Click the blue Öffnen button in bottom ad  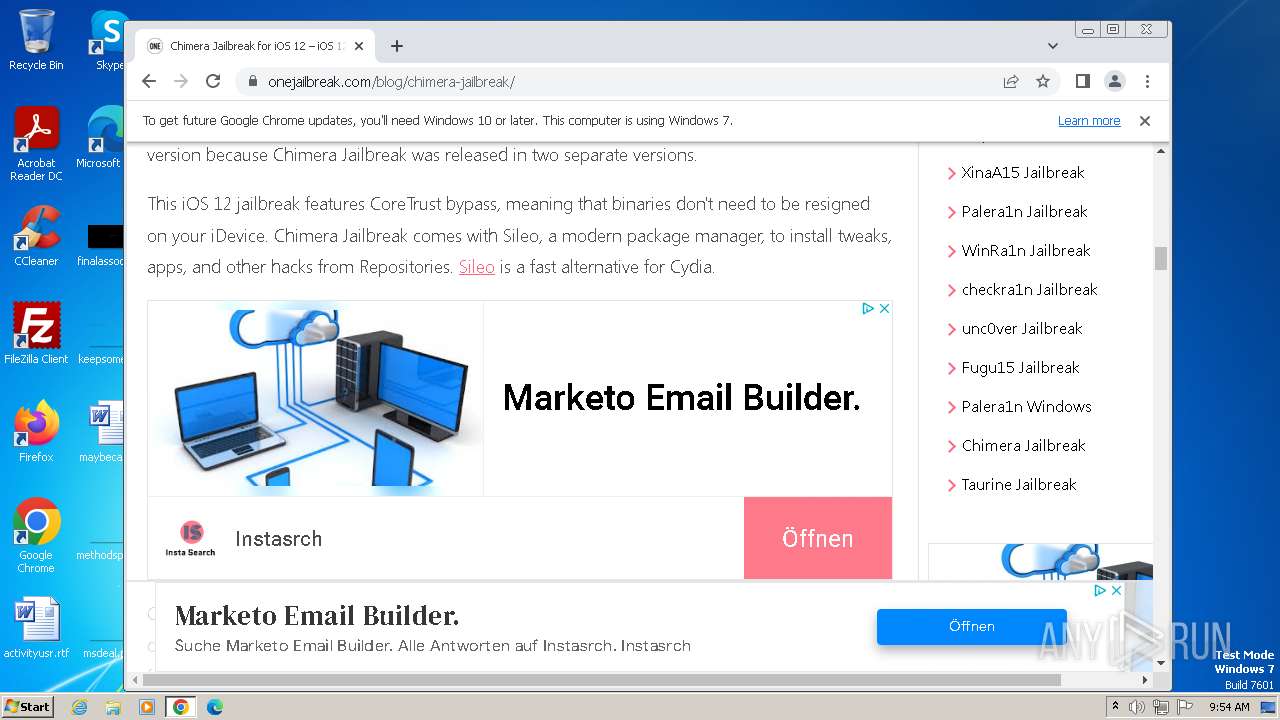[x=971, y=626]
